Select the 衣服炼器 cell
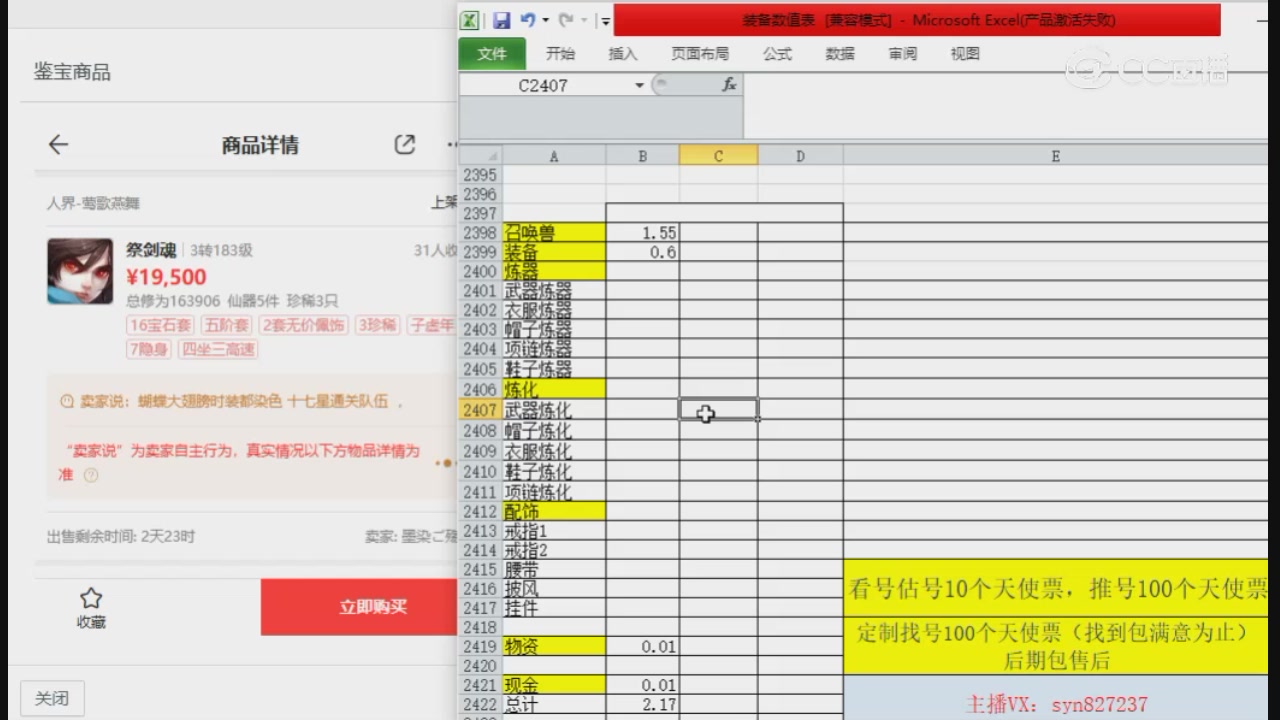Screen dimensions: 1280x720 coord(554,310)
